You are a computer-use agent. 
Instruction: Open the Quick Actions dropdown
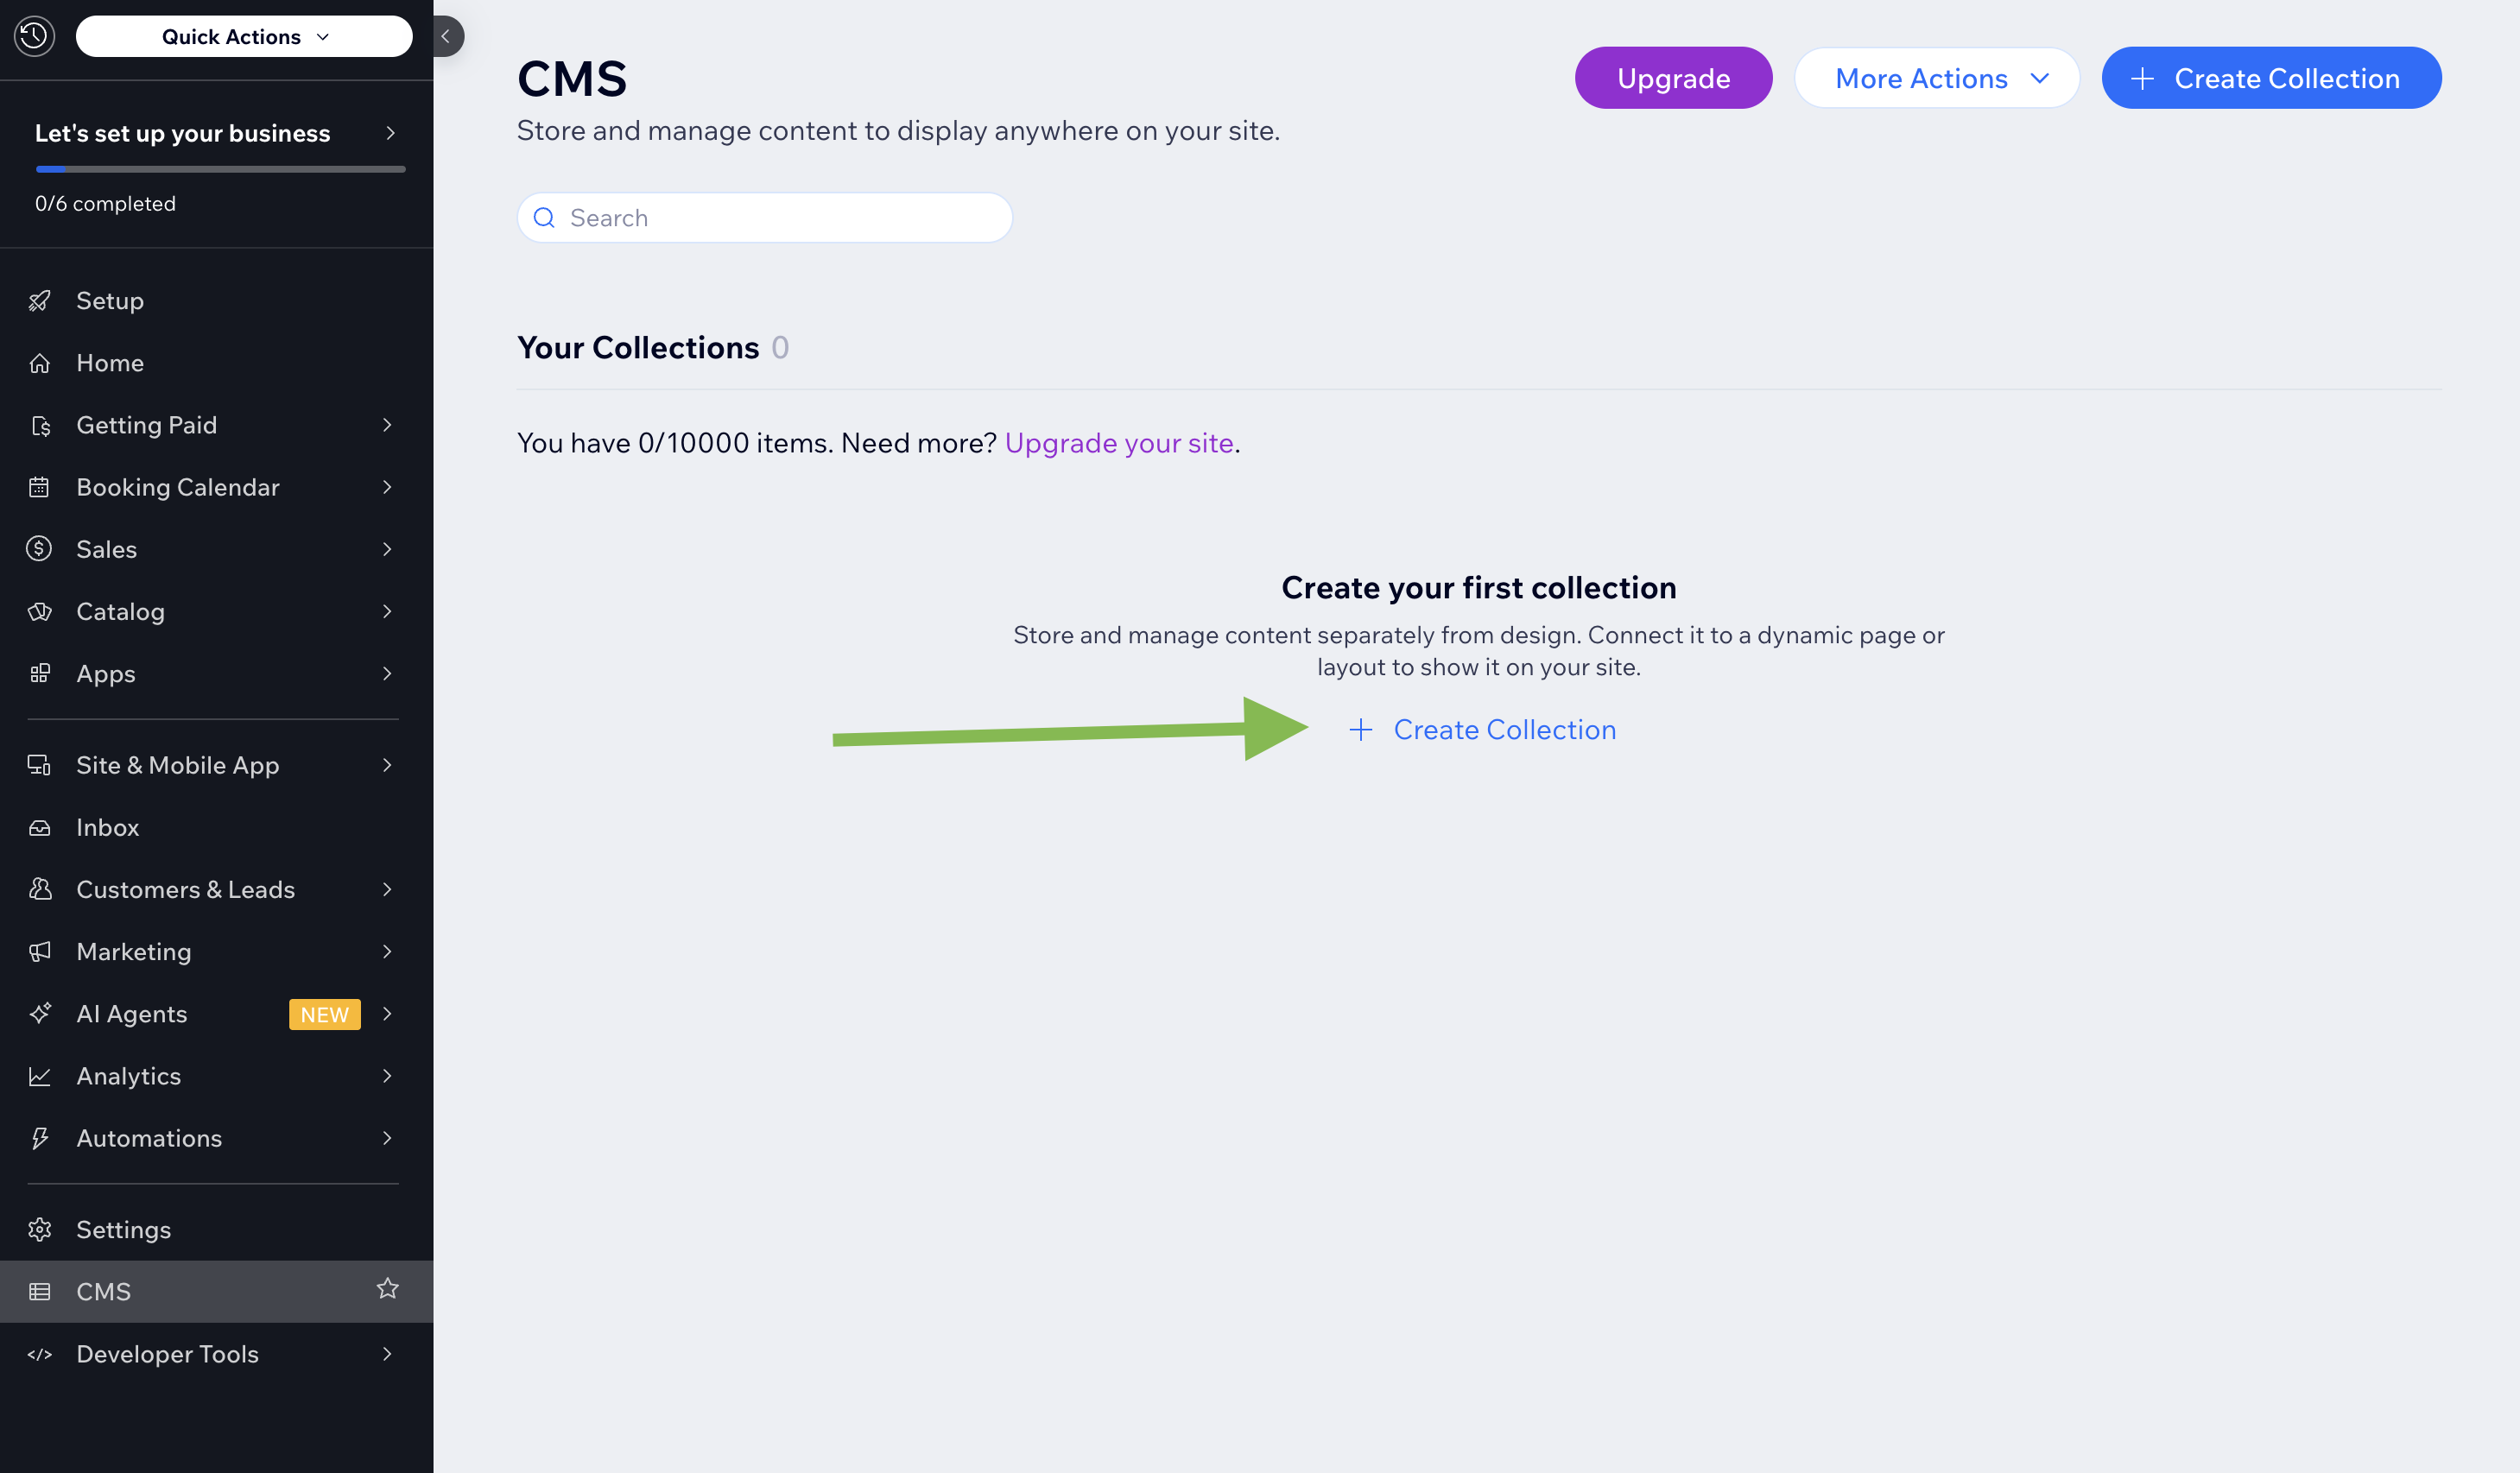pyautogui.click(x=244, y=37)
